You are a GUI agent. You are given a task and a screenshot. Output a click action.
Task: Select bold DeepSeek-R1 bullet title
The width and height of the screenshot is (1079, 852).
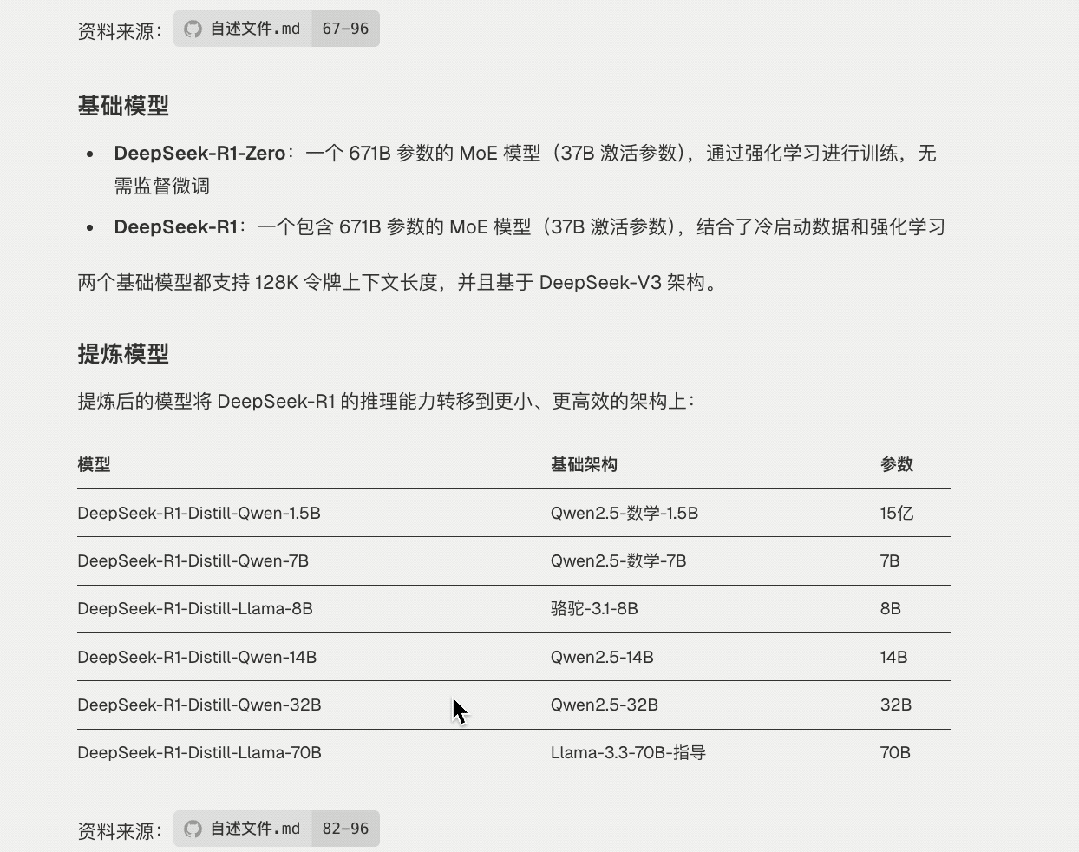(175, 226)
